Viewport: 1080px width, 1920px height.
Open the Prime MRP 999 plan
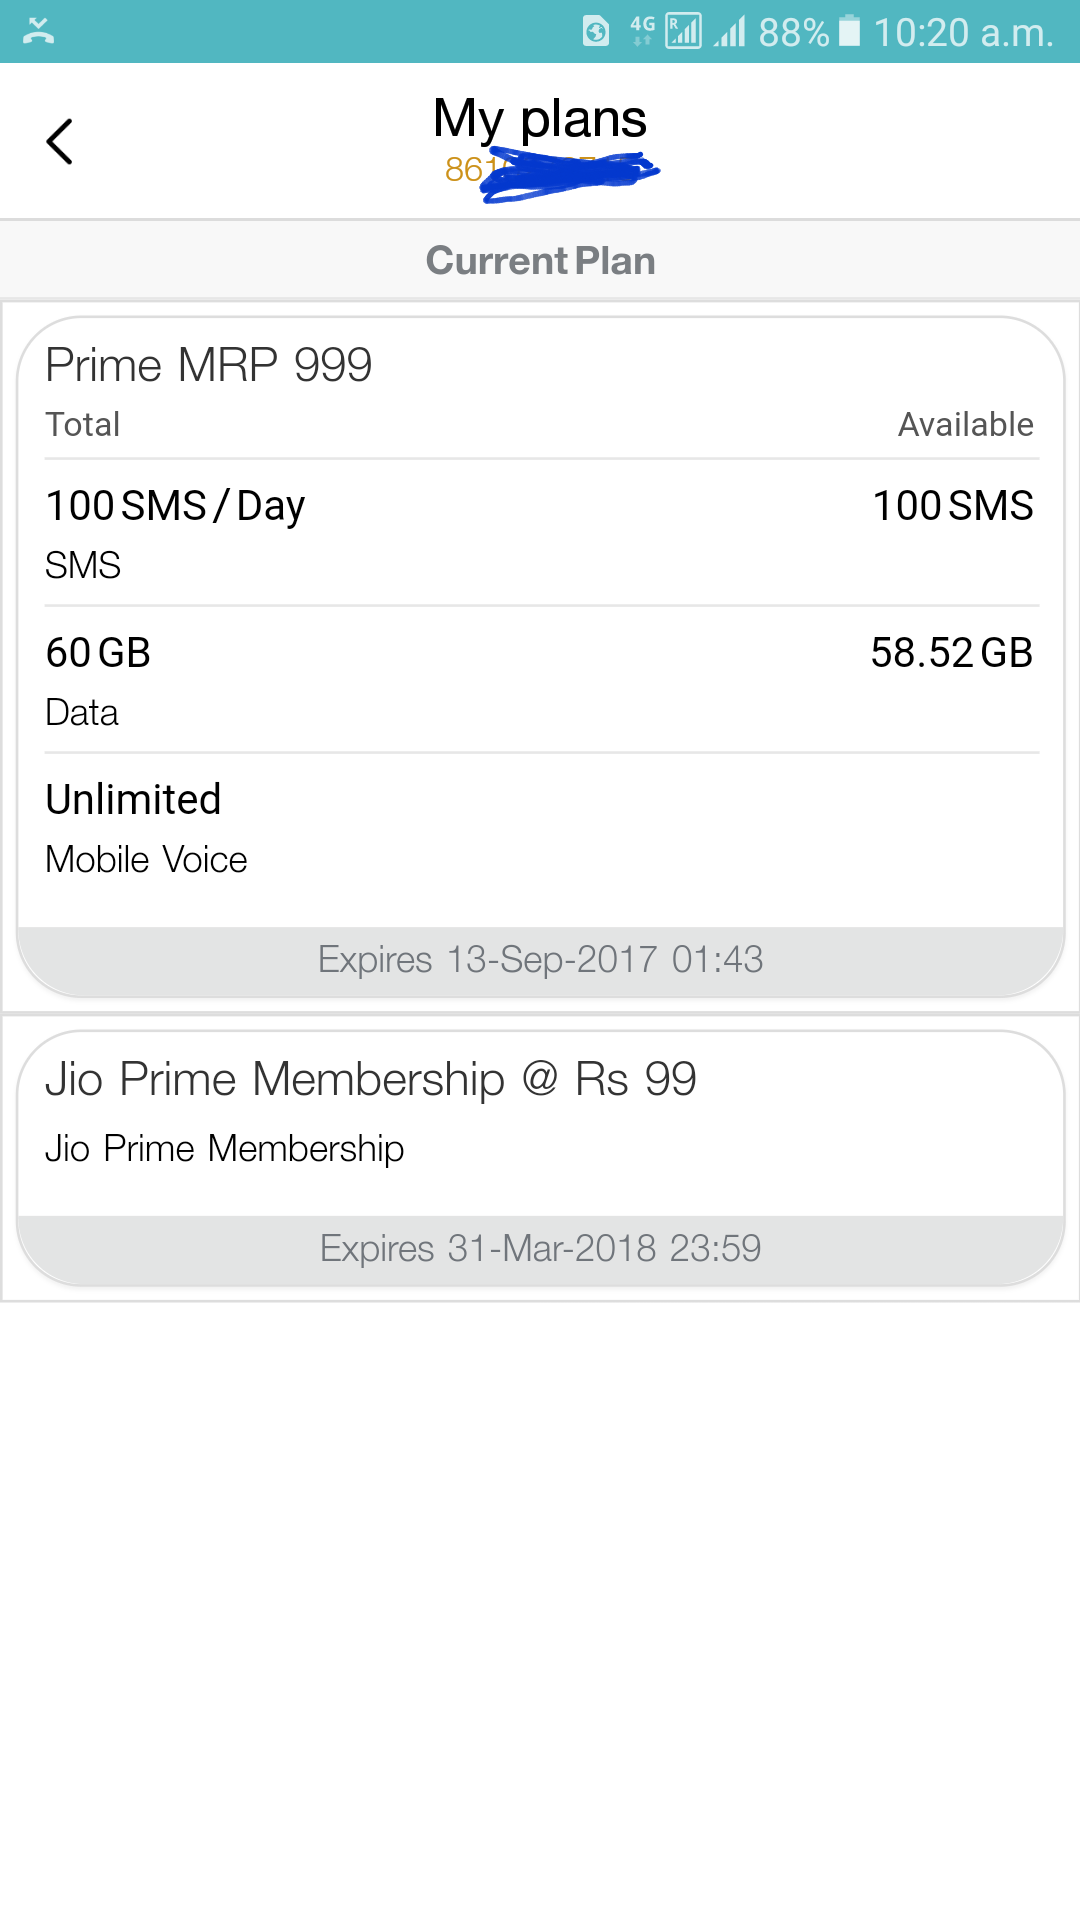pos(209,365)
